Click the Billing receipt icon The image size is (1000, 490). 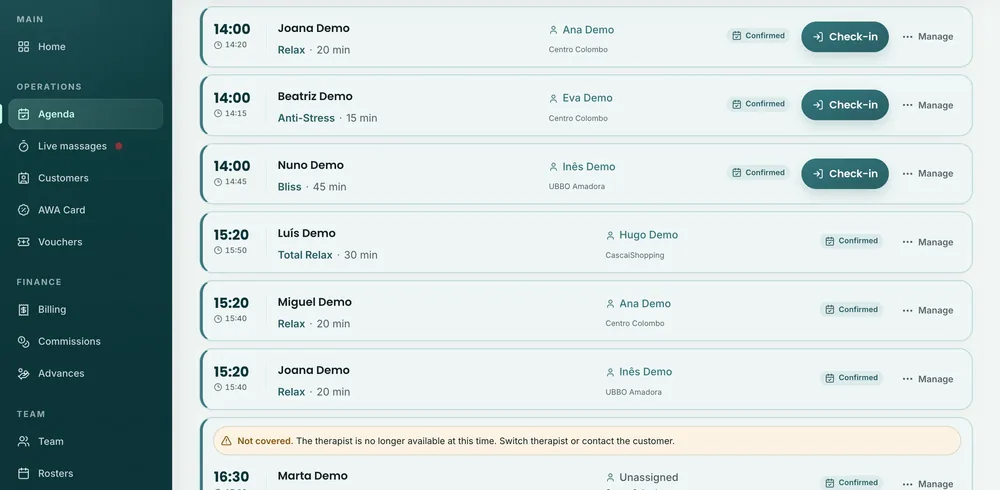point(24,309)
